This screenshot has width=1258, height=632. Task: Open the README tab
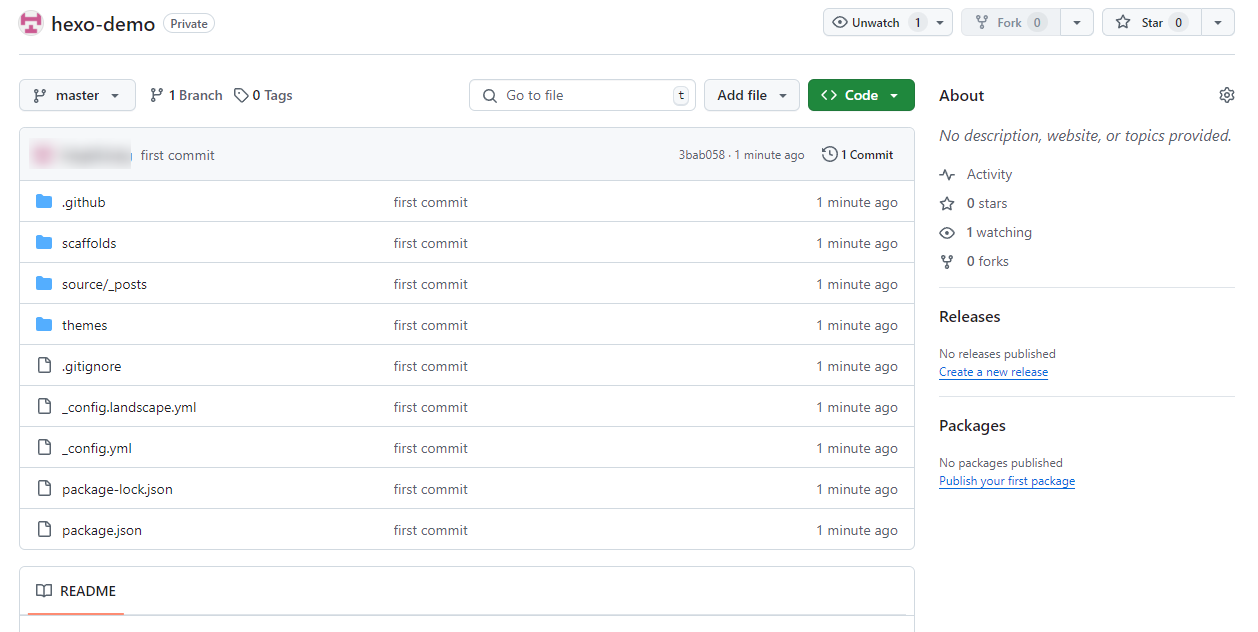click(76, 591)
